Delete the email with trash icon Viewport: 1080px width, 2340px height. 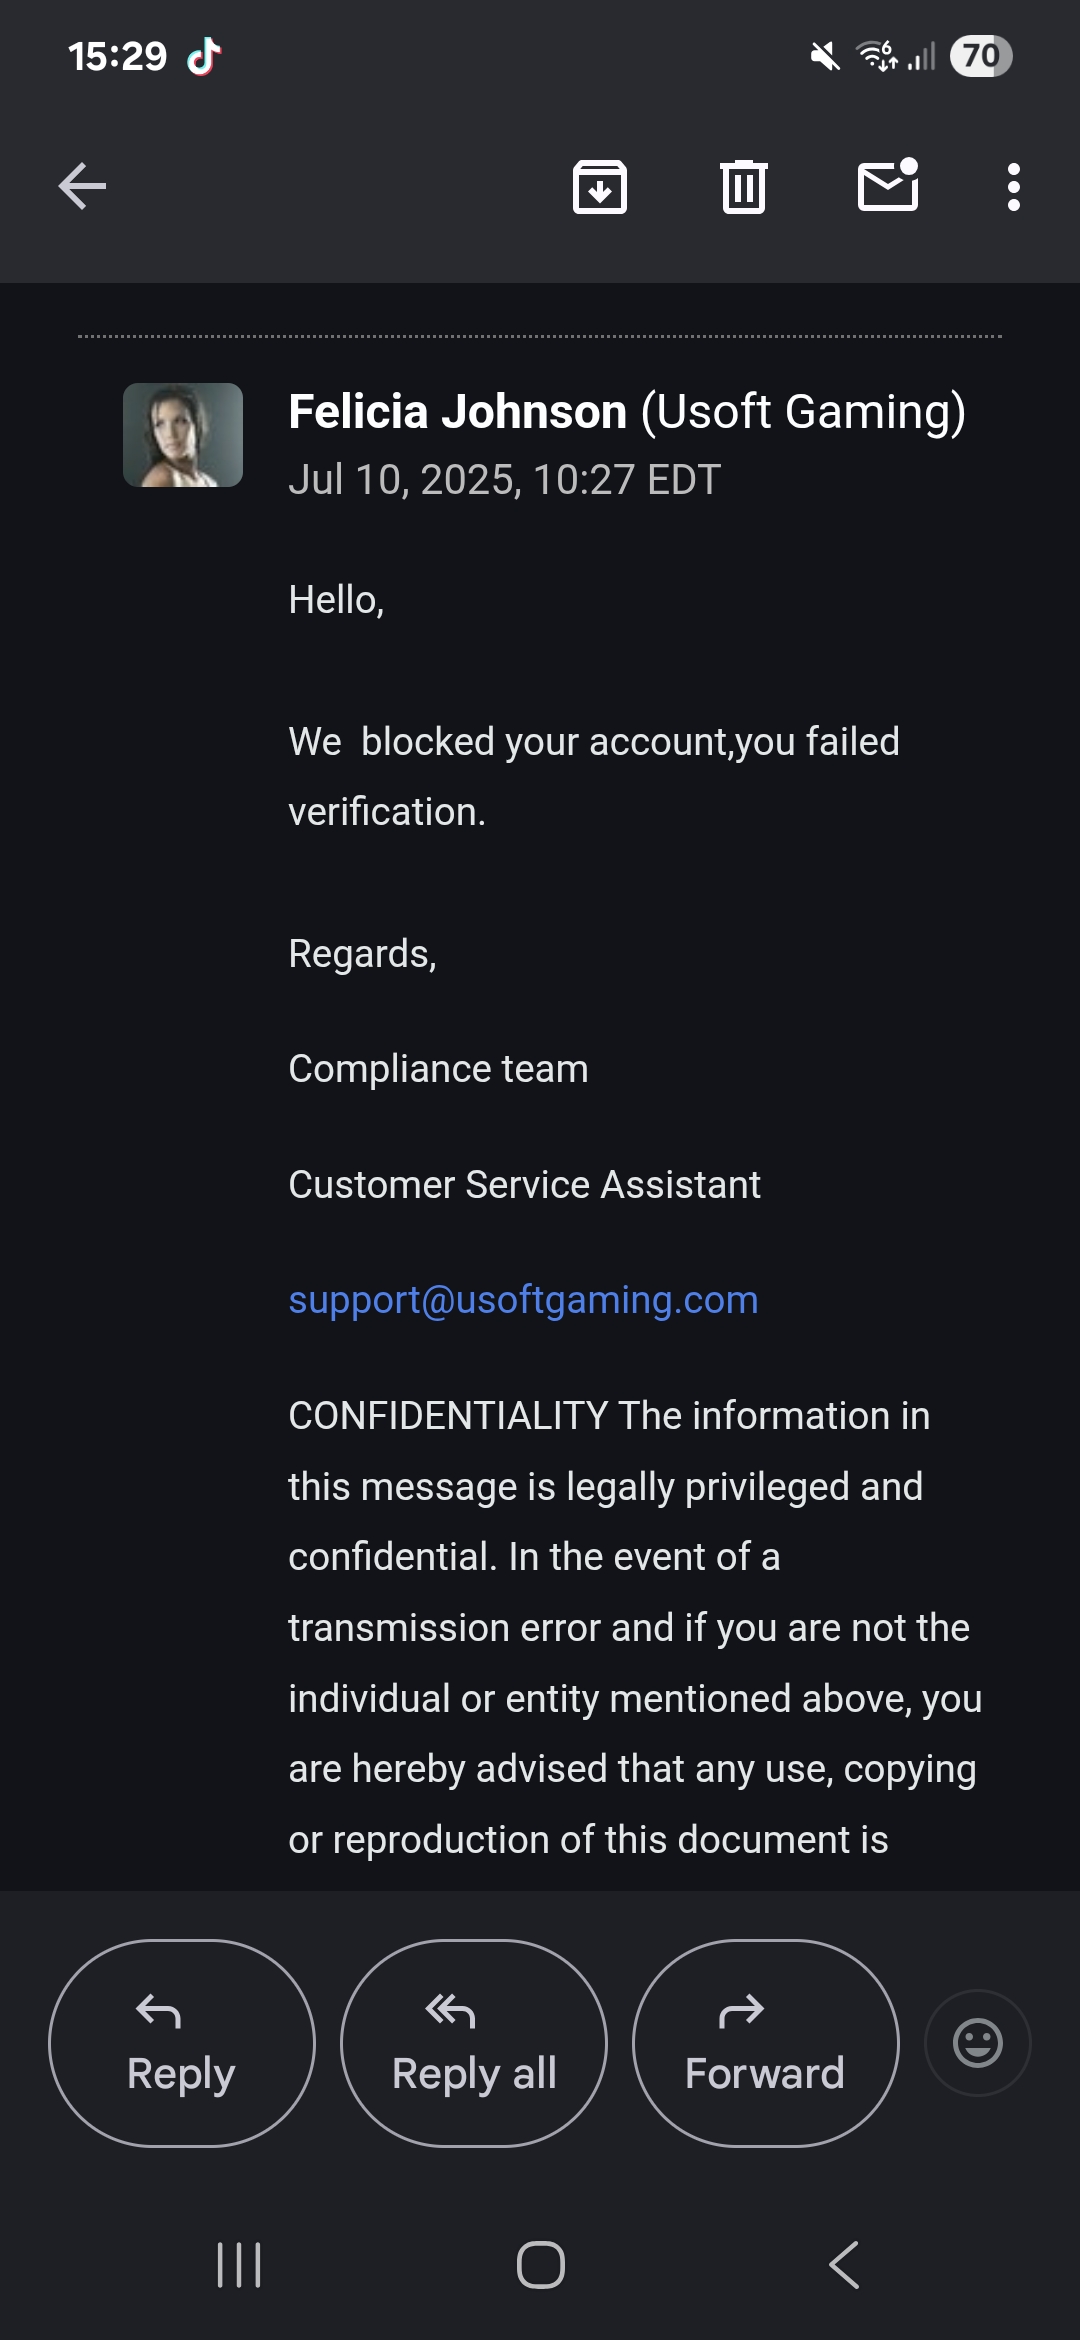(x=744, y=187)
